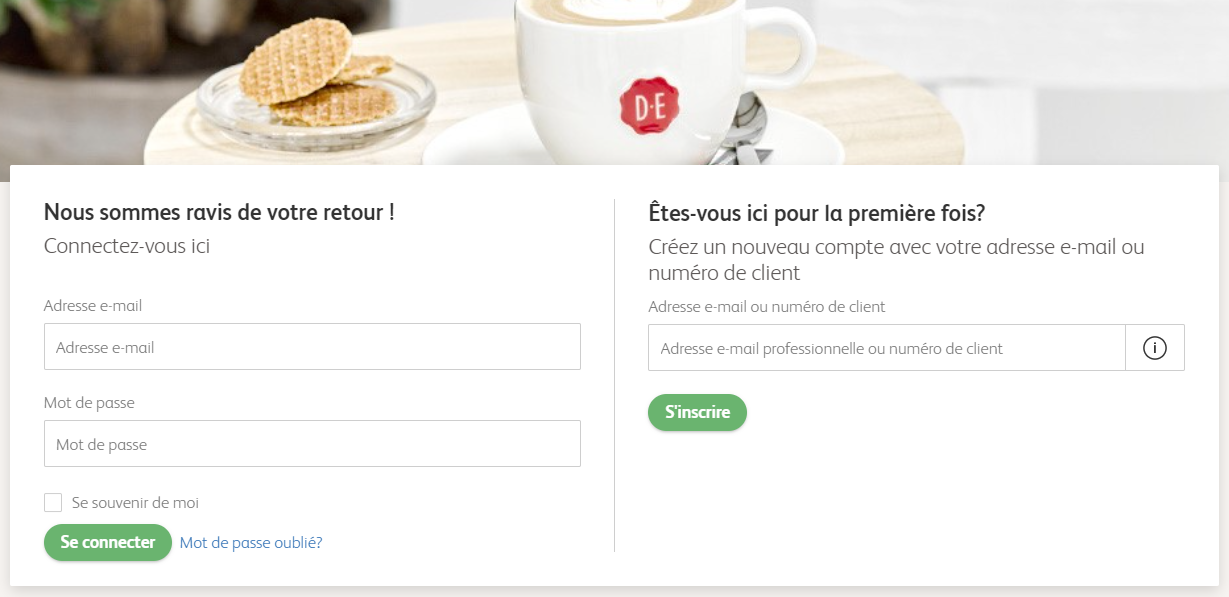
Task: Click the info icon beside registration field
Action: 1155,348
